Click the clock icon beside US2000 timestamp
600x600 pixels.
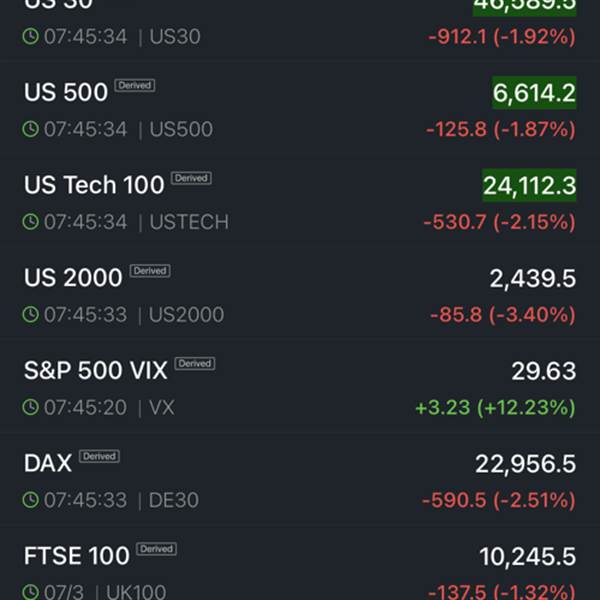coord(31,315)
